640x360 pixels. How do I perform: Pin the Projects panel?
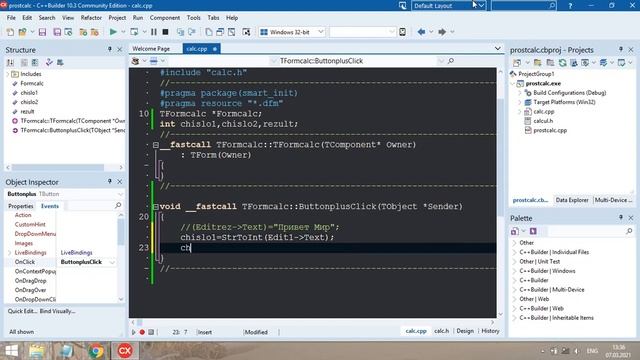(x=620, y=49)
